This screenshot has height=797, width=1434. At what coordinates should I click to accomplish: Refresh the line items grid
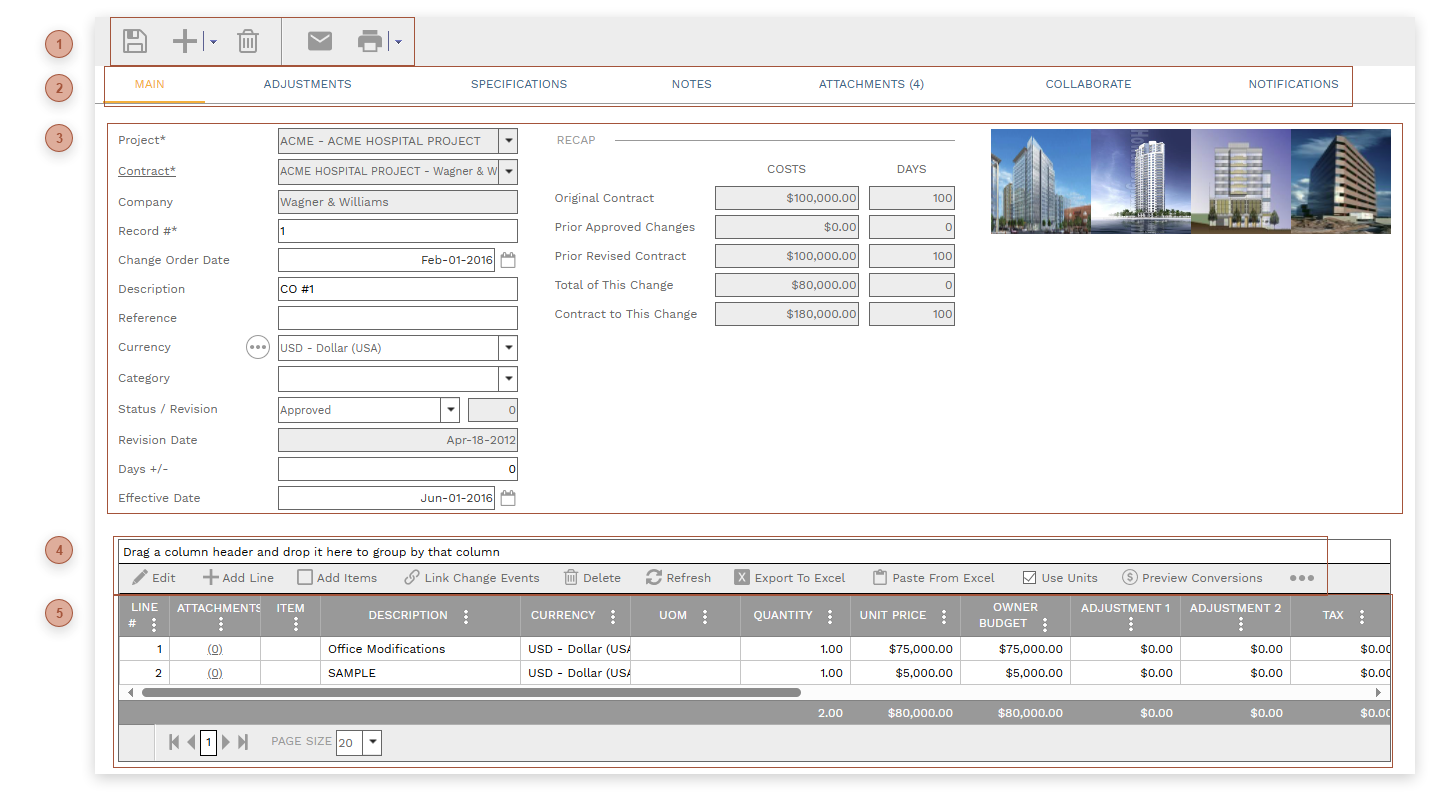click(678, 578)
